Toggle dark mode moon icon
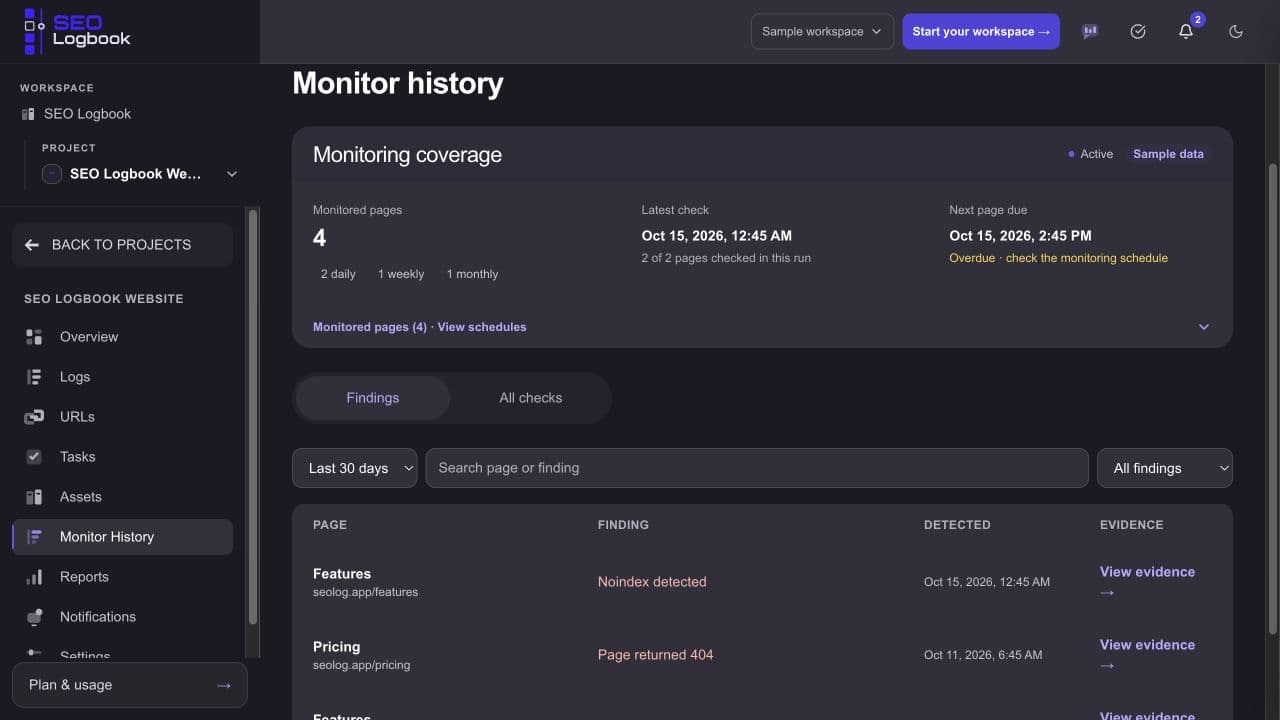The height and width of the screenshot is (720, 1280). pyautogui.click(x=1236, y=31)
